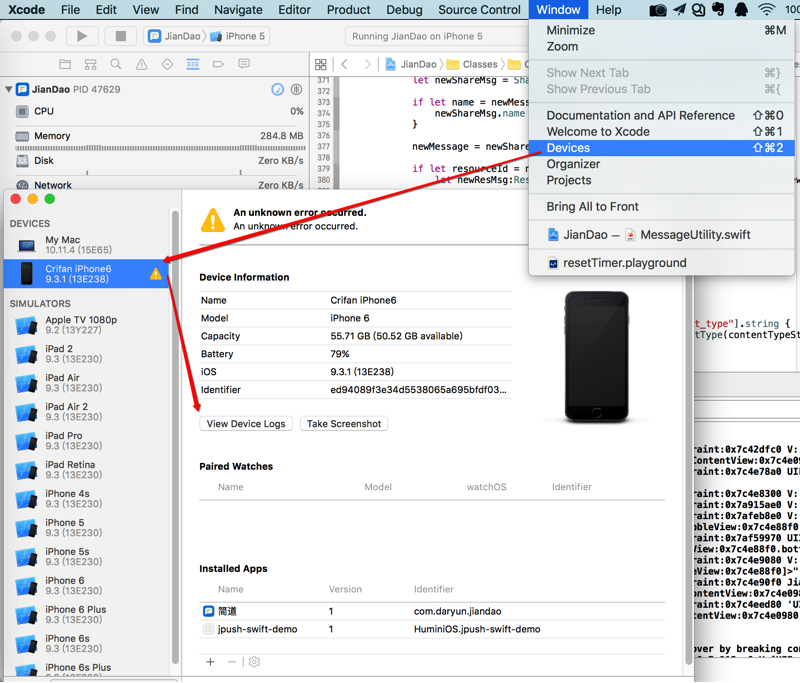Click the Stop button in Xcode toolbar
This screenshot has height=683, width=800.
121,36
